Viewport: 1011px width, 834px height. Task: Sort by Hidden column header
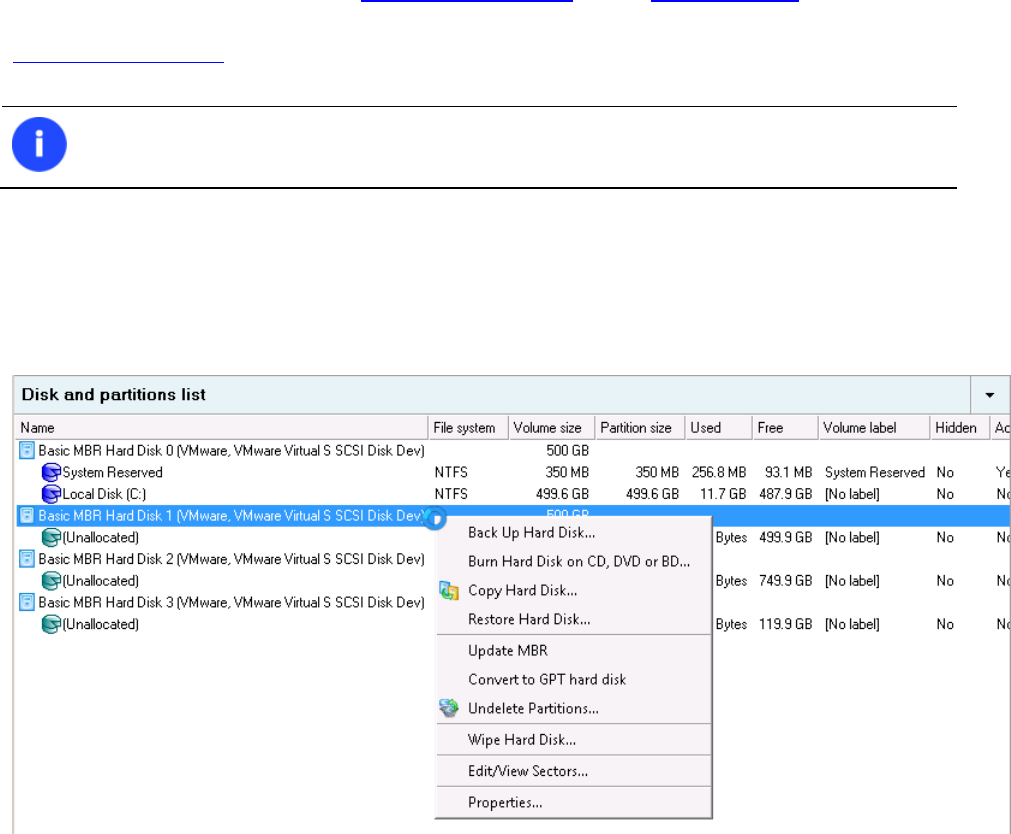click(960, 428)
